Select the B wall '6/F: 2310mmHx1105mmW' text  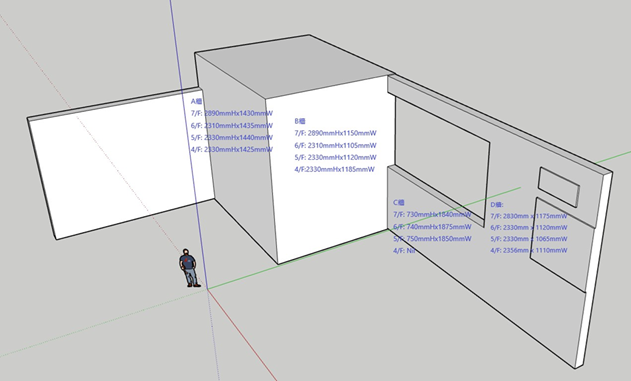click(335, 145)
